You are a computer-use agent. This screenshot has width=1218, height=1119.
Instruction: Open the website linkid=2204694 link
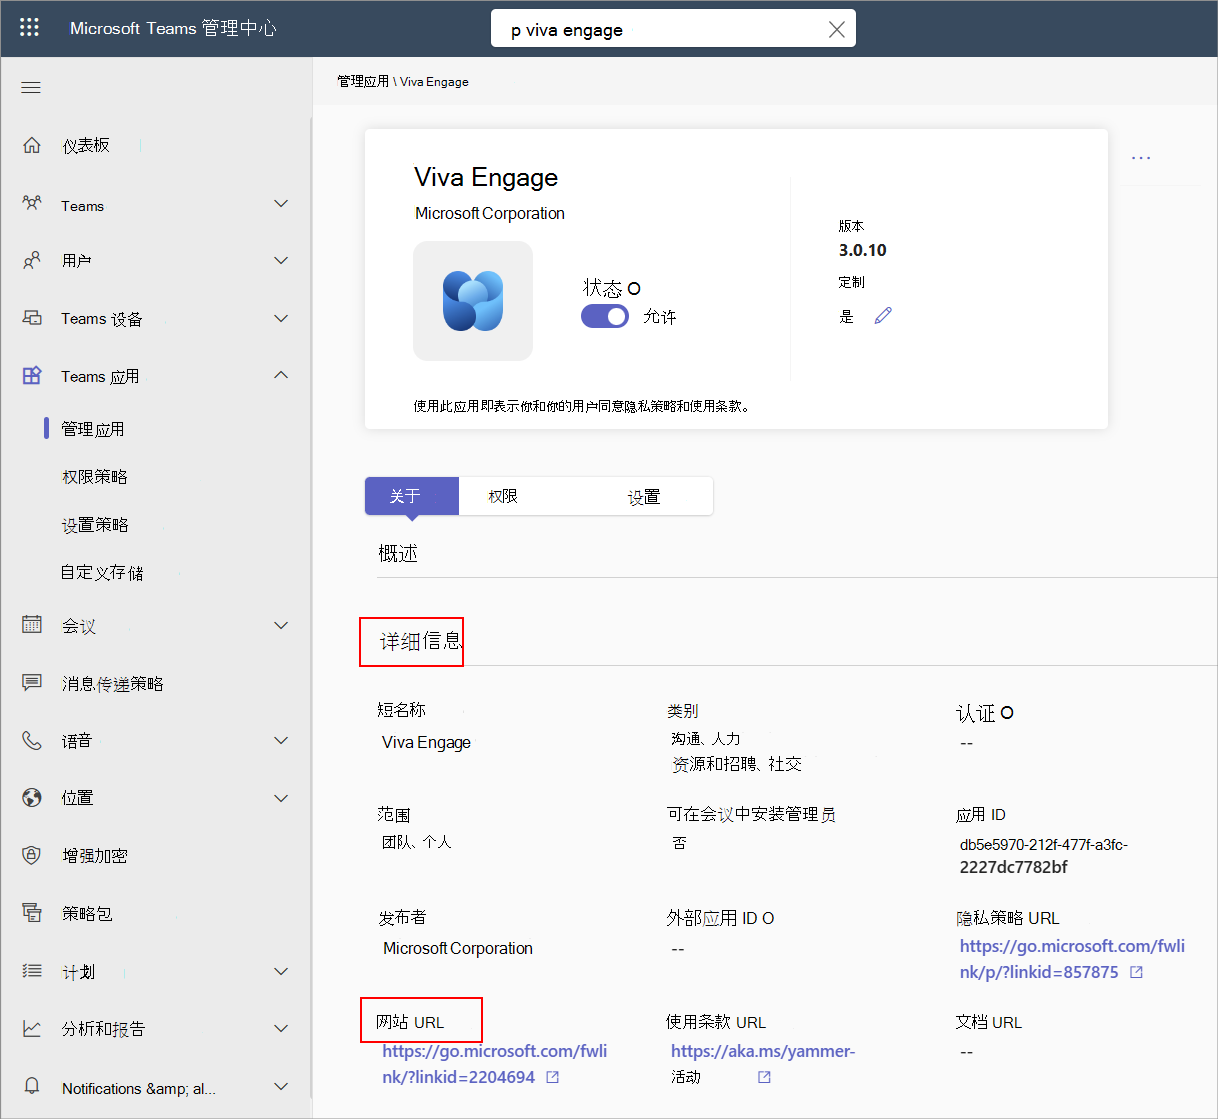494,1064
